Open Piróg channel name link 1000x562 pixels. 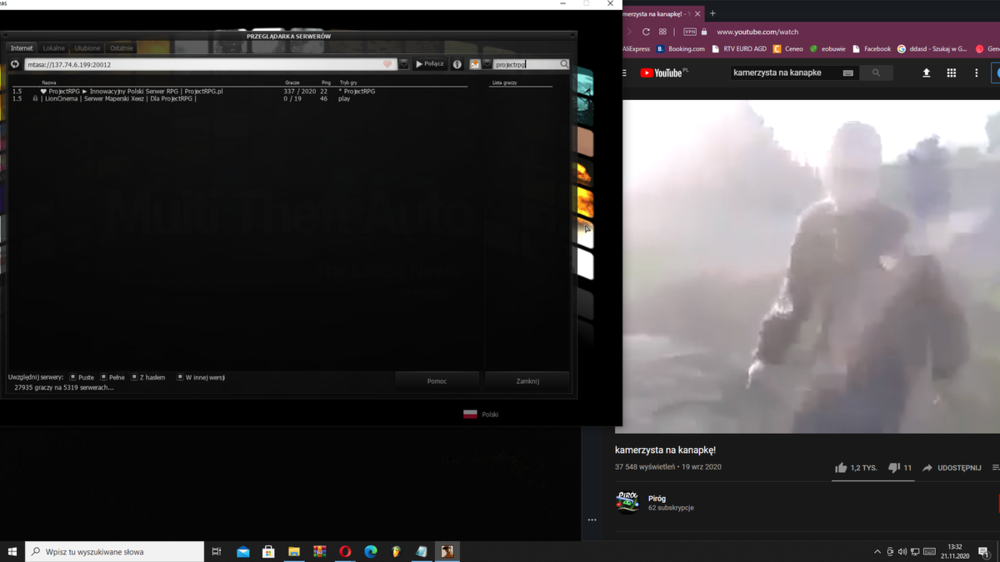point(657,499)
